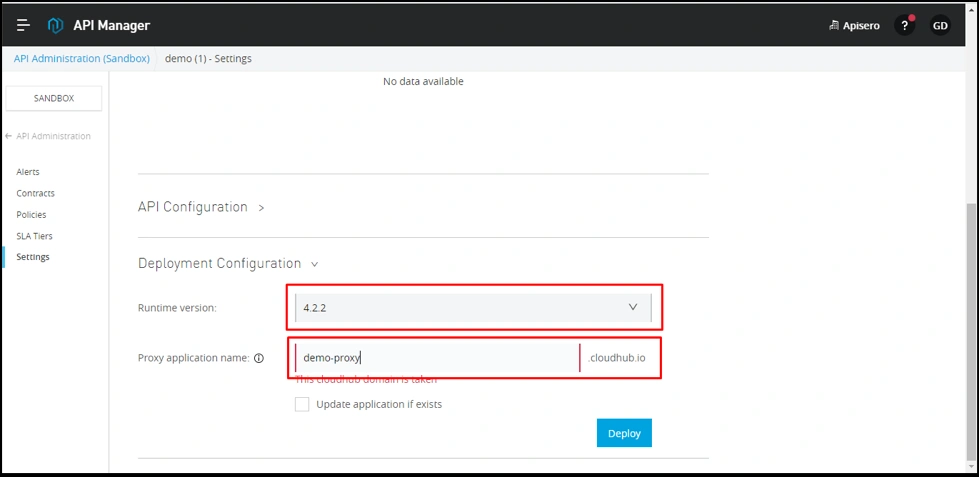This screenshot has width=979, height=477.
Task: Click info icon beside Proxy application name
Action: tap(259, 358)
